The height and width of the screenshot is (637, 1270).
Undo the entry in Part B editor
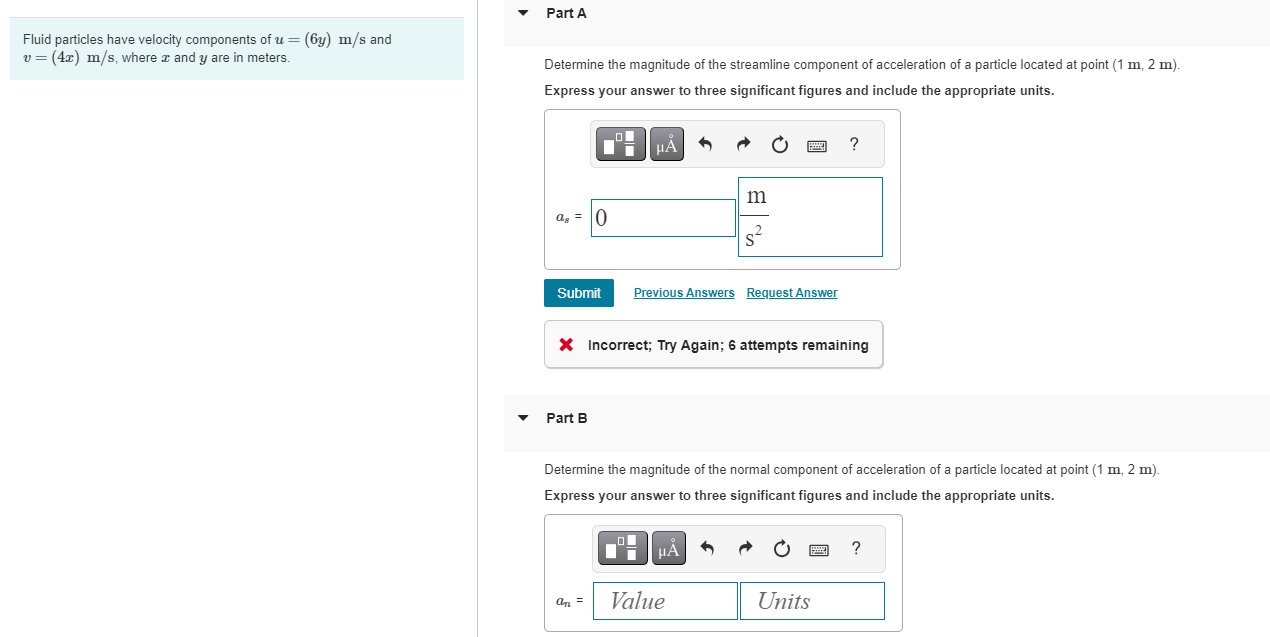point(707,548)
